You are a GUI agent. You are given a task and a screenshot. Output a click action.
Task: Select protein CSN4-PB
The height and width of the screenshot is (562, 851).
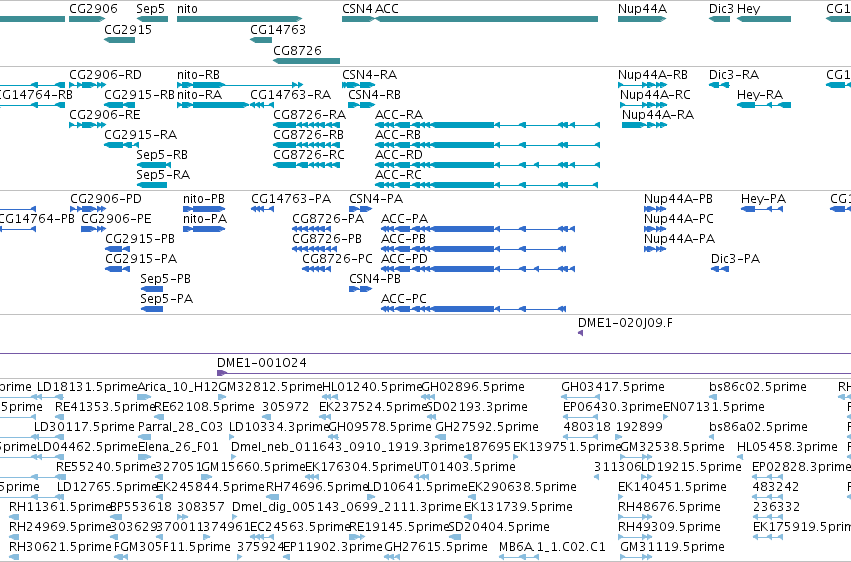(374, 278)
